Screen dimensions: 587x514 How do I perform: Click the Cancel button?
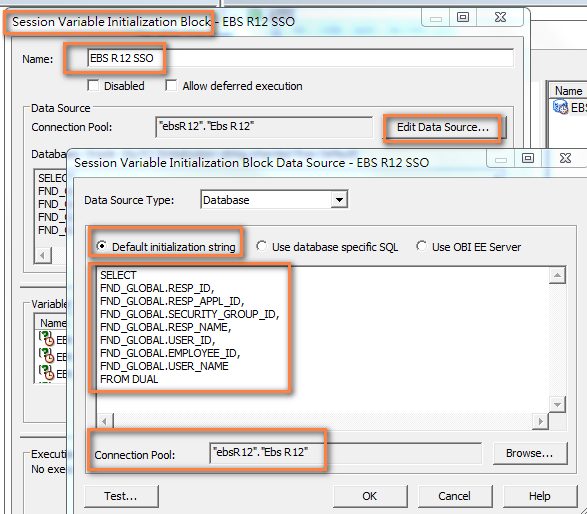[455, 496]
